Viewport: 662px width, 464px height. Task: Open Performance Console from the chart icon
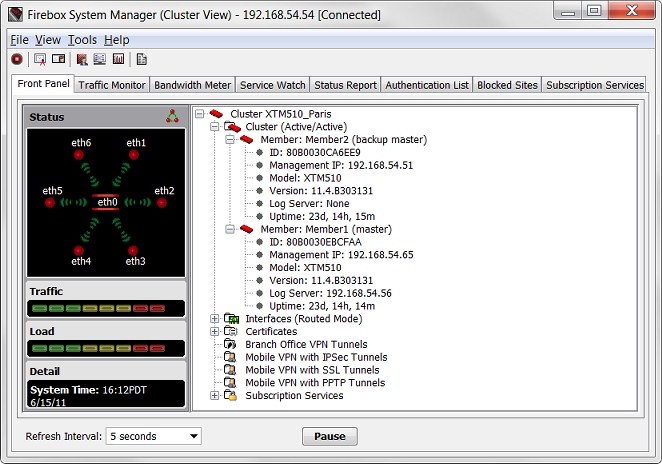[118, 59]
